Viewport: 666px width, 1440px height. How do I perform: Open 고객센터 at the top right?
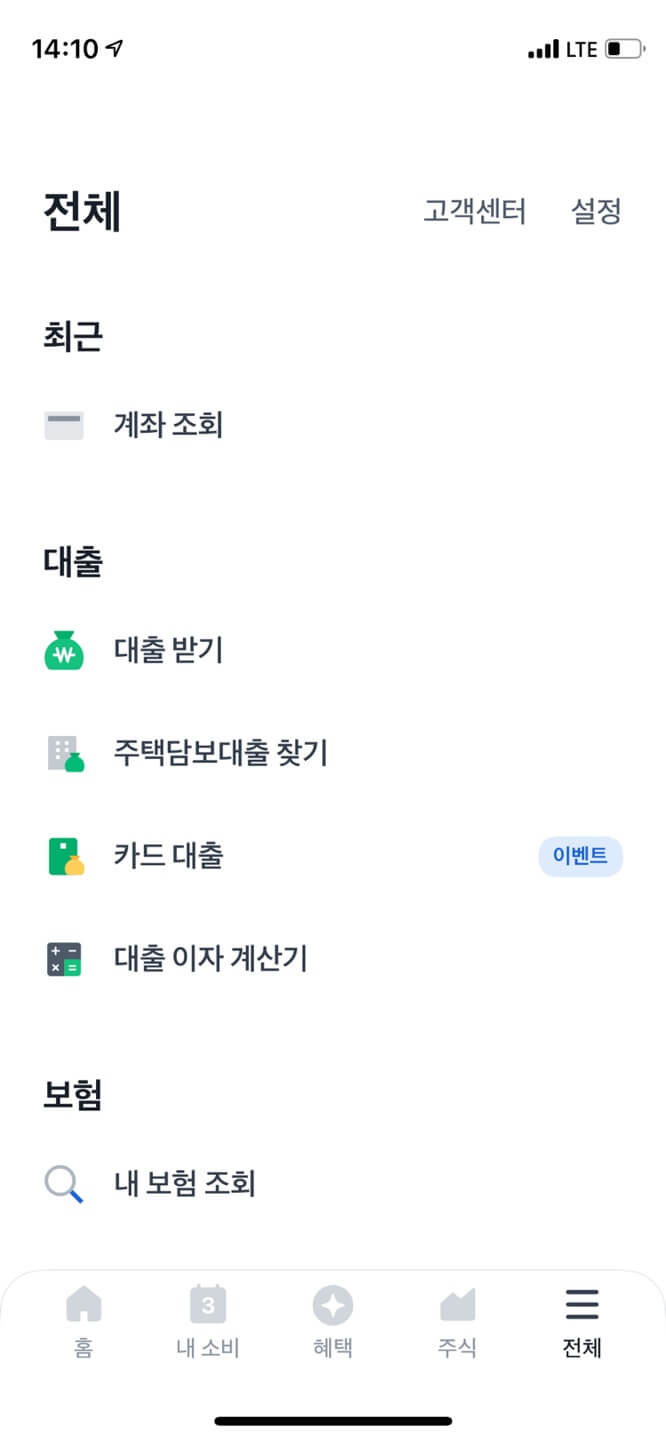pyautogui.click(x=474, y=211)
